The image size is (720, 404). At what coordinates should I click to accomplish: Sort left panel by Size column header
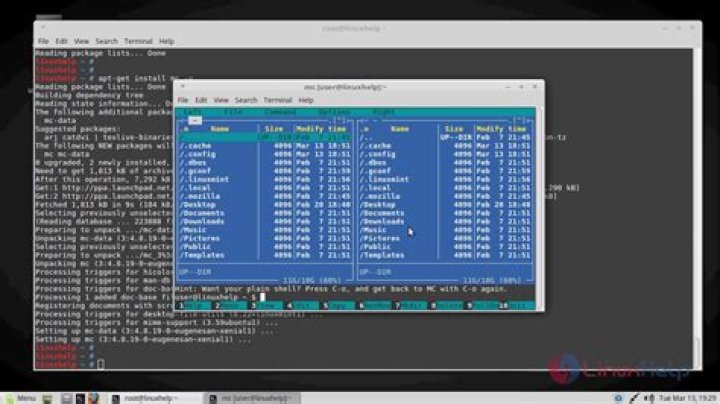(274, 129)
